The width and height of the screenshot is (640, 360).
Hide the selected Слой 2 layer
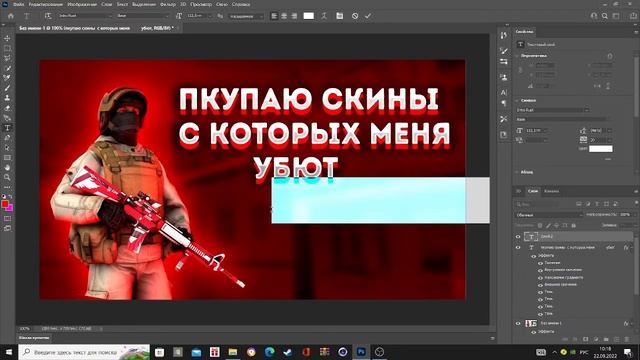tap(518, 236)
